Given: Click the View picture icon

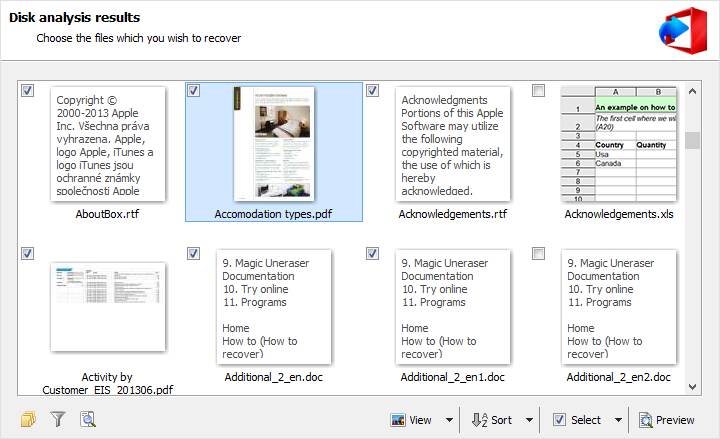Looking at the screenshot, I should click(398, 420).
